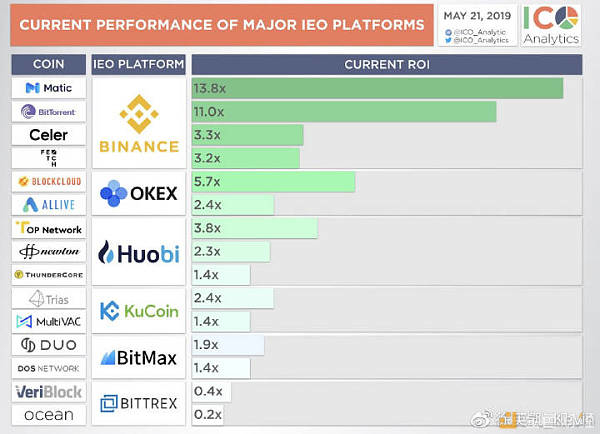Screen dimensions: 600x434
Task: Select the Celer coin cell
Action: click(x=49, y=135)
